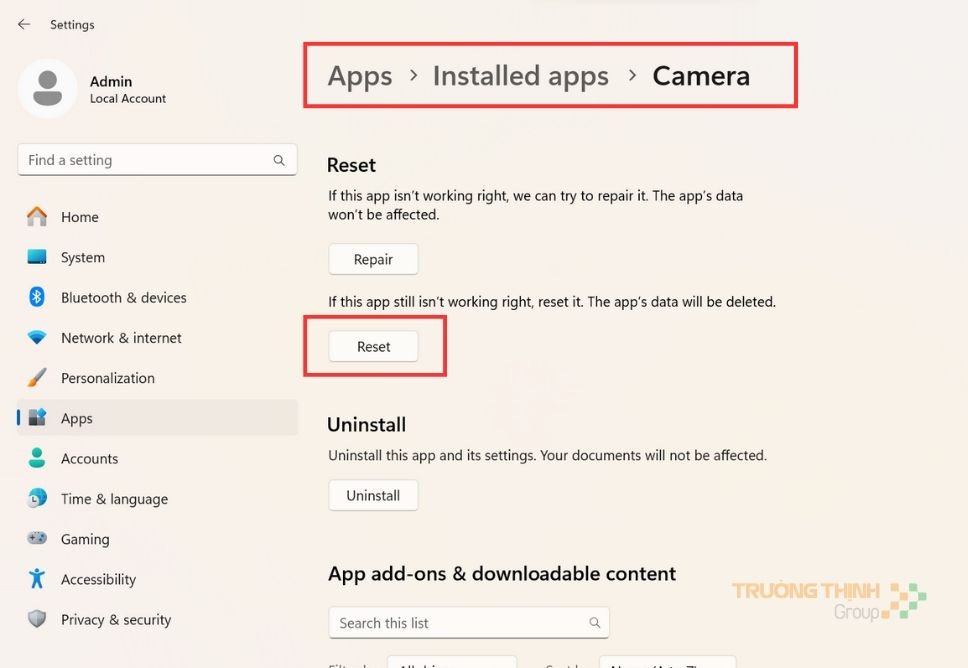Open System settings from the sidebar
This screenshot has width=968, height=668.
click(35, 257)
